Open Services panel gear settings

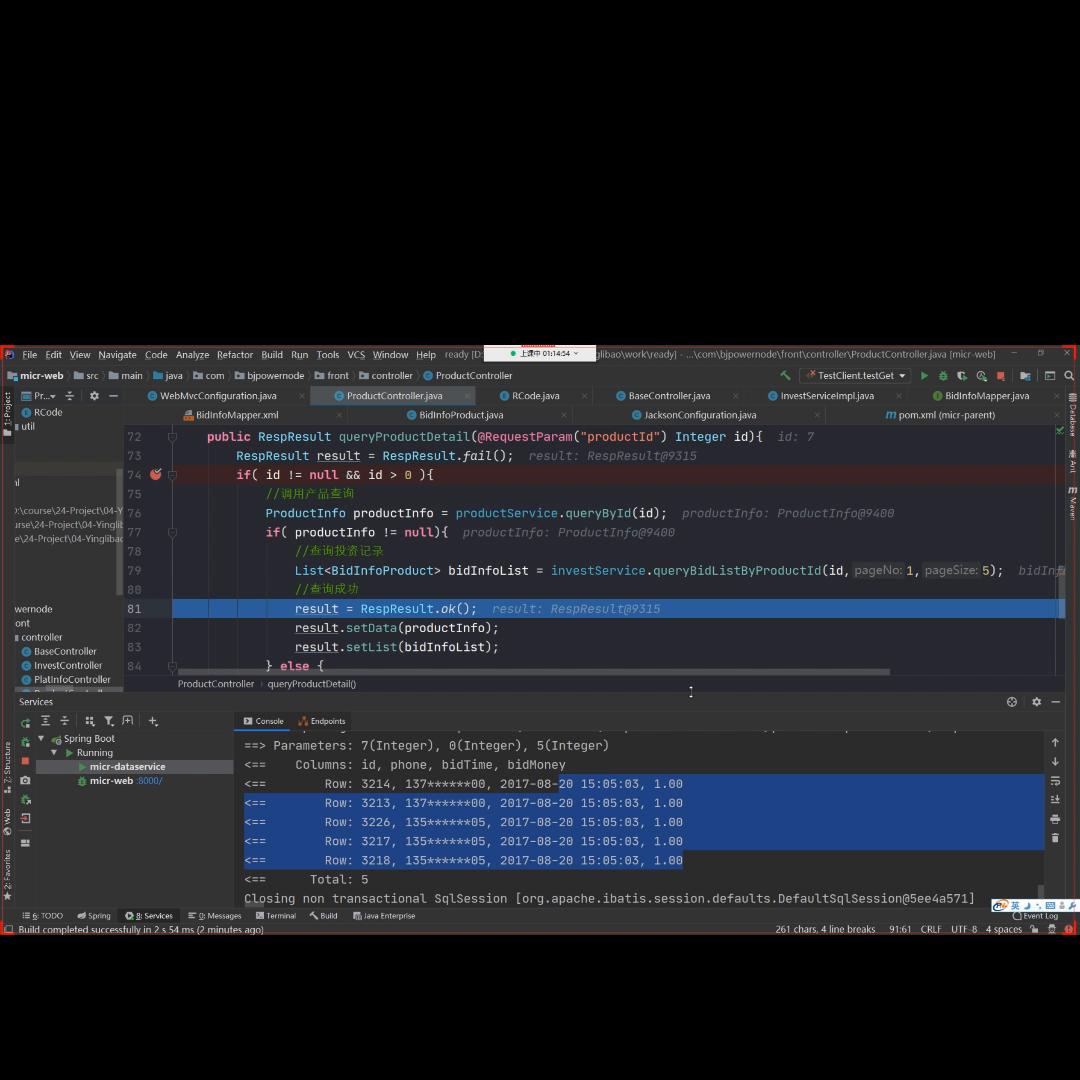click(1037, 702)
